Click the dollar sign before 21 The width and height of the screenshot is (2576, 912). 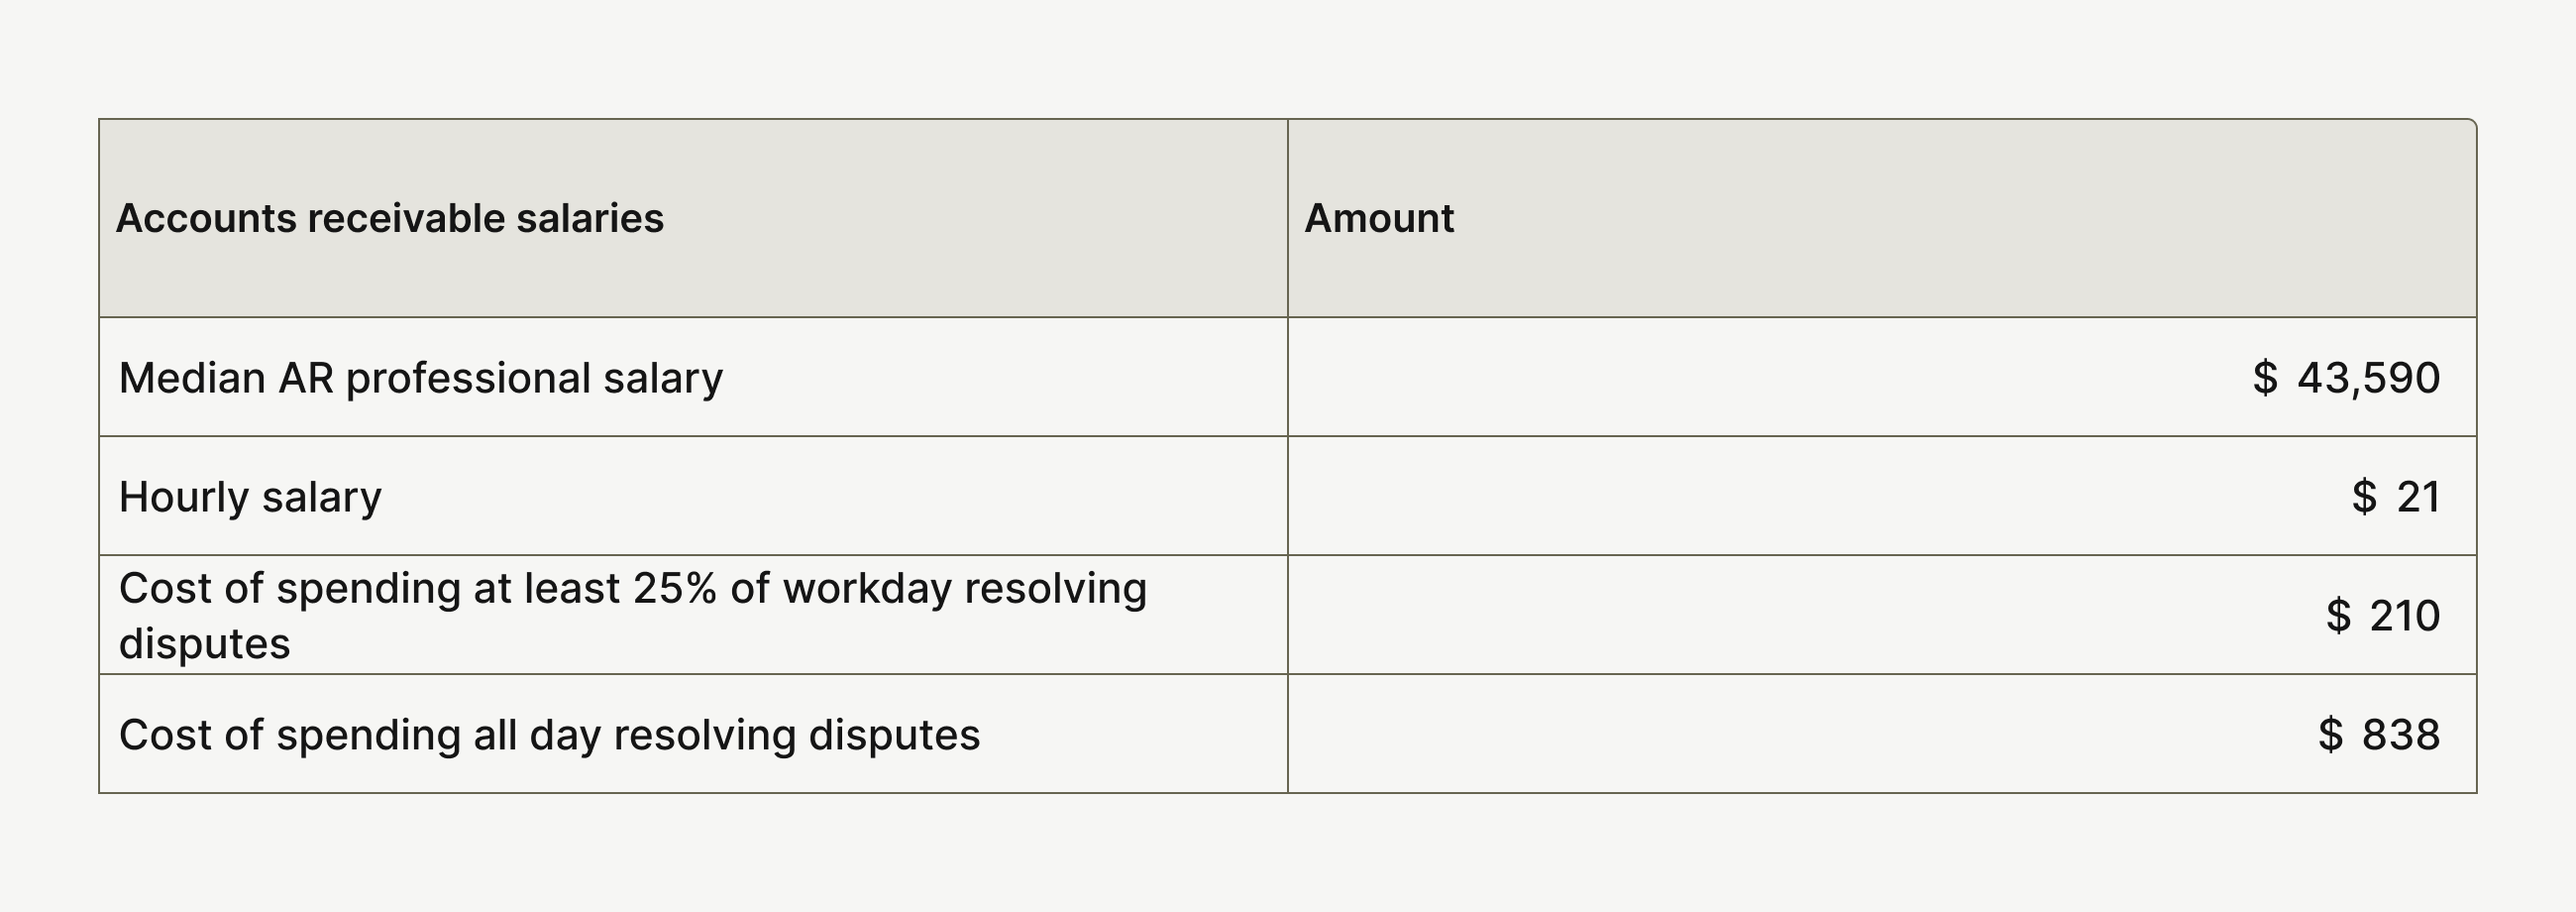[2364, 497]
